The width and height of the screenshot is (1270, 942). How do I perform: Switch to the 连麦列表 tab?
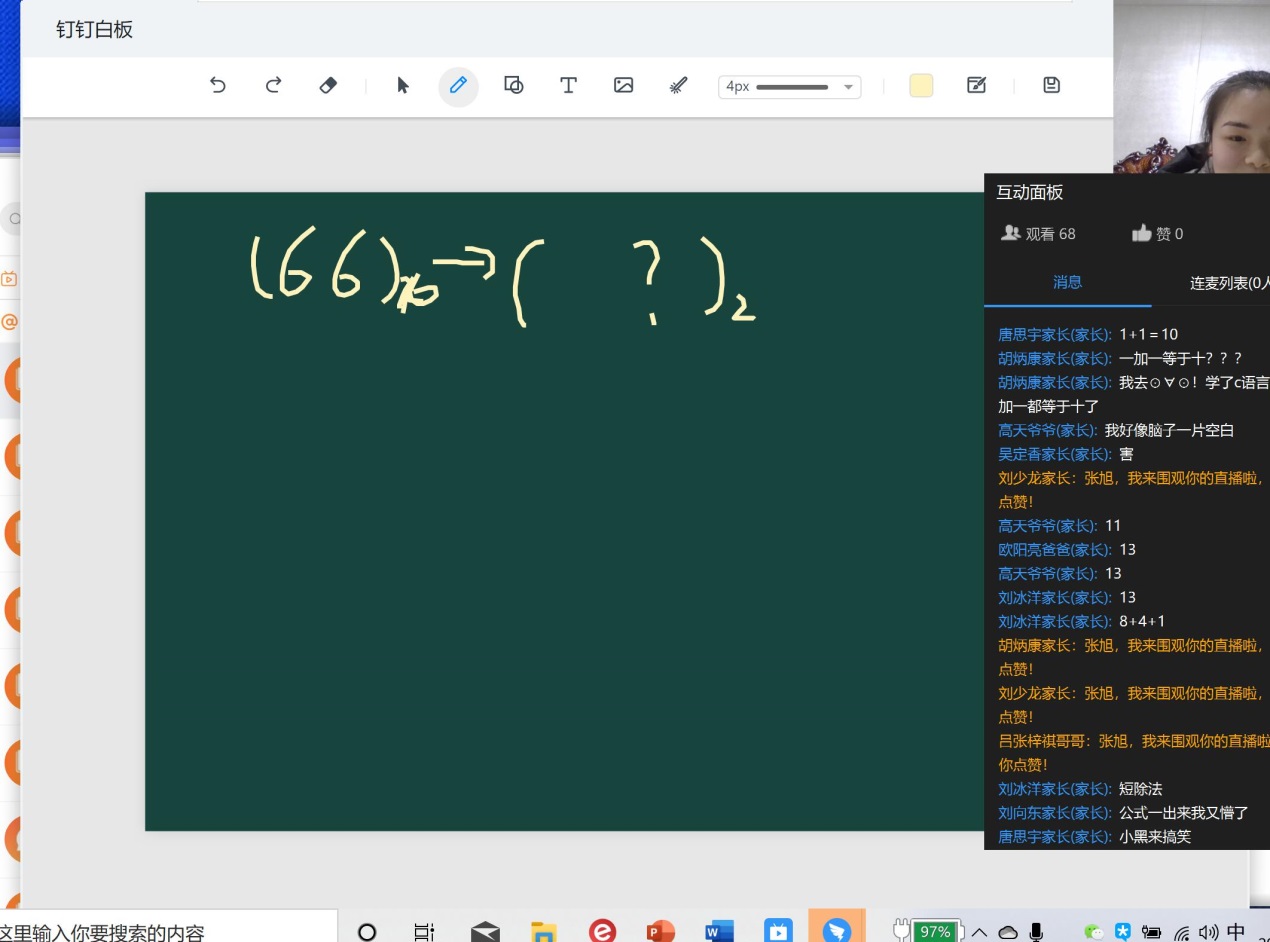1228,283
